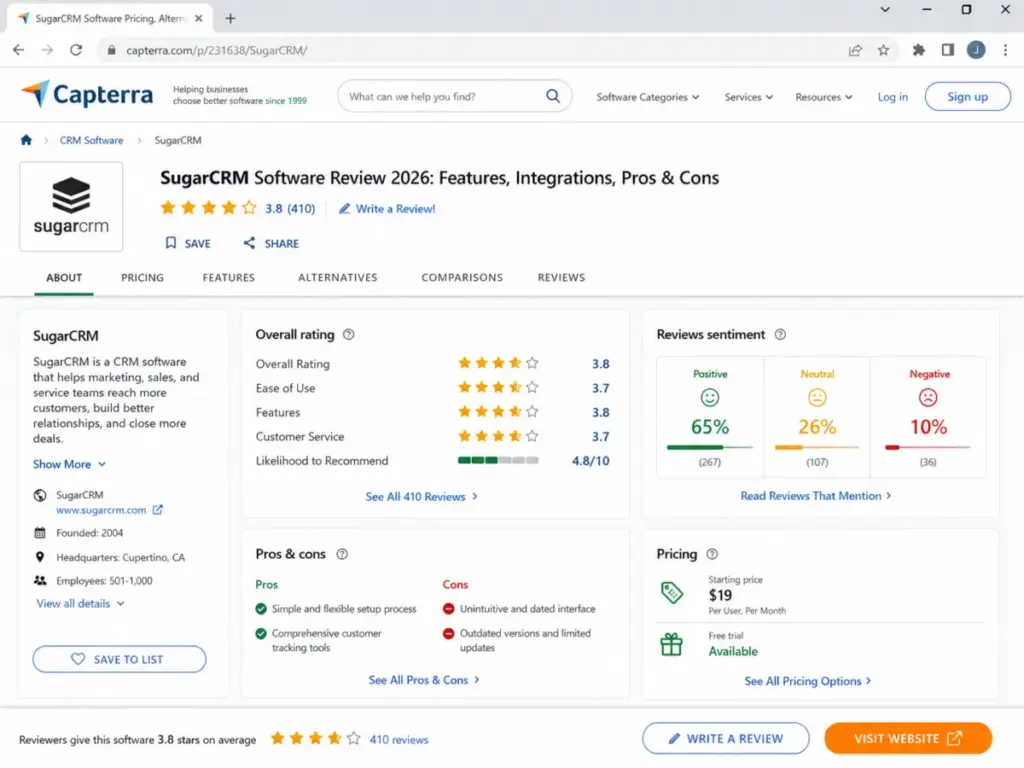This screenshot has width=1024, height=768.
Task: Click the SHARE icon
Action: (x=249, y=243)
